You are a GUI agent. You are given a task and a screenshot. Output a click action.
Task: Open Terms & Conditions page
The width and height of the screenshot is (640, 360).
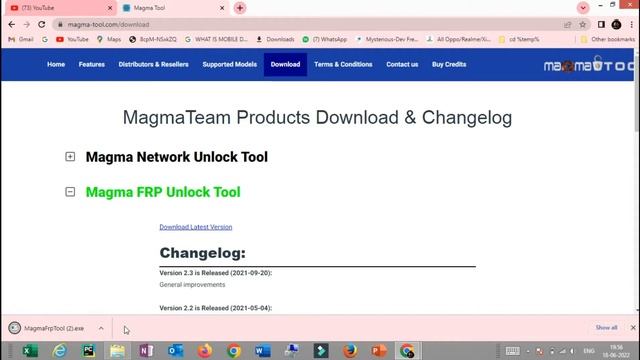click(343, 64)
